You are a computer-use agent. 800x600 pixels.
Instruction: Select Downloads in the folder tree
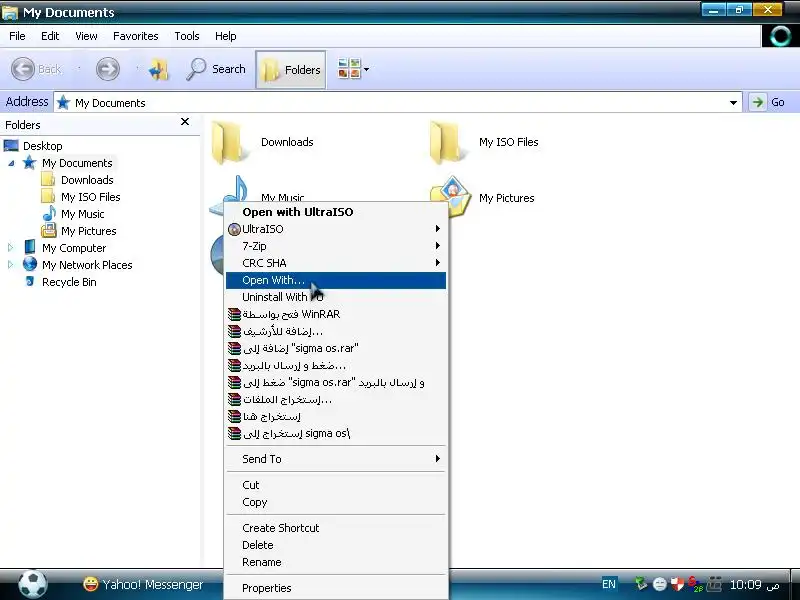pos(87,180)
